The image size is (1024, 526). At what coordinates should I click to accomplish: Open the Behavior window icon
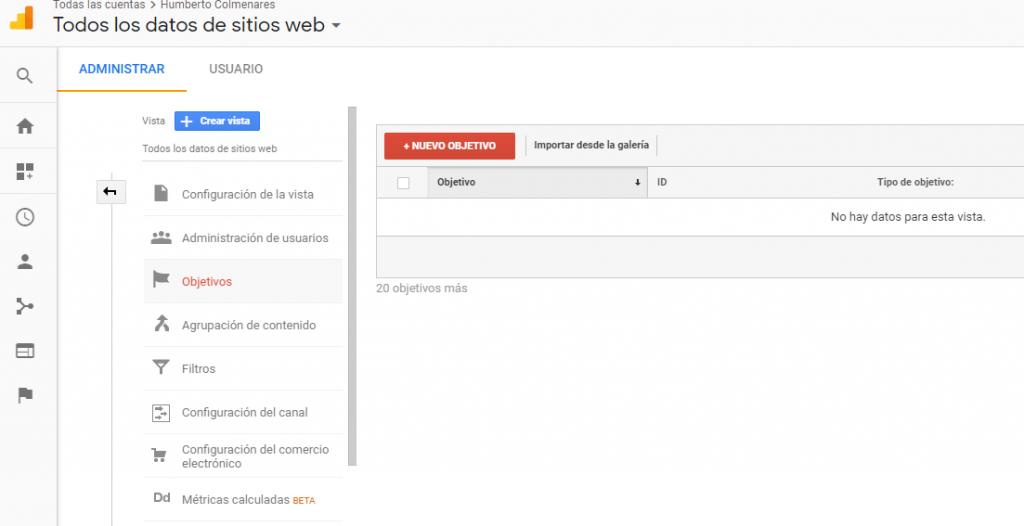click(x=25, y=351)
